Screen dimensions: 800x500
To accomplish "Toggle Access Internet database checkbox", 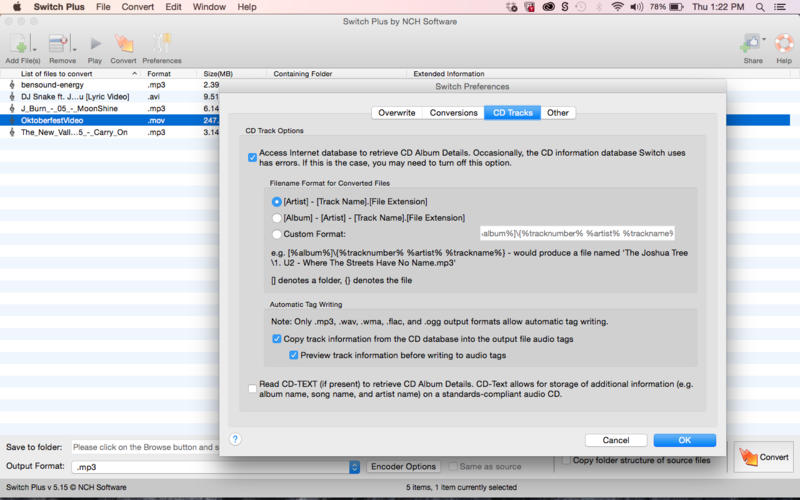I will tap(252, 157).
